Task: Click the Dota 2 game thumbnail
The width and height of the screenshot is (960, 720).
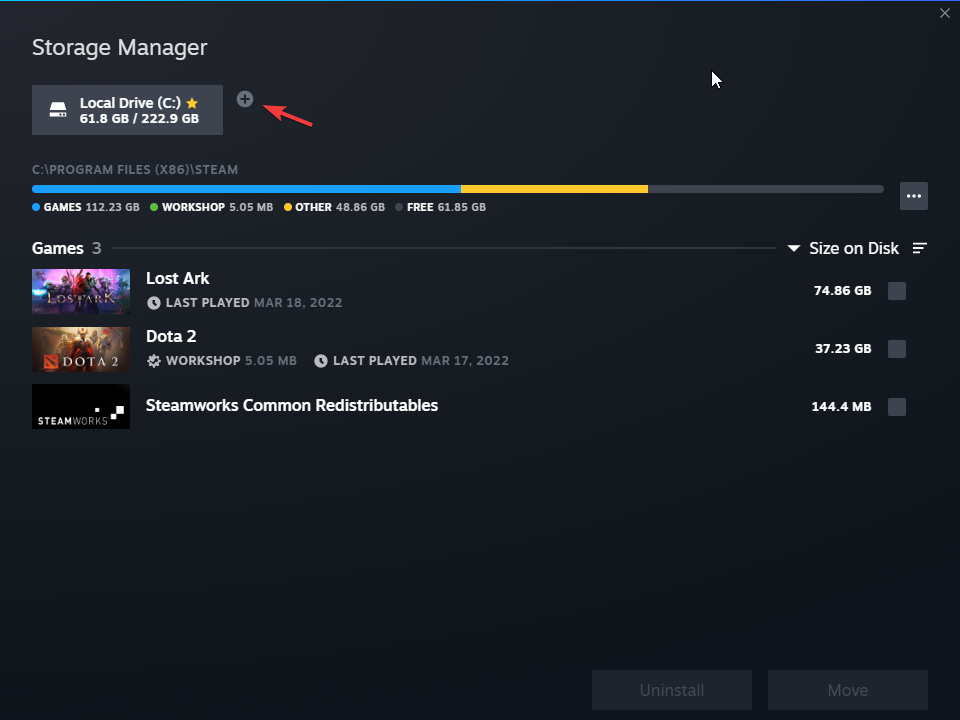Action: [x=81, y=349]
